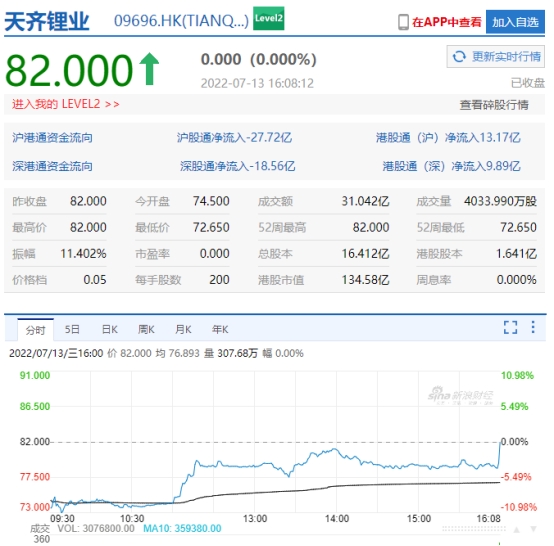Click 港股市值 value 134.58亿
The height and width of the screenshot is (546, 554).
[365, 280]
